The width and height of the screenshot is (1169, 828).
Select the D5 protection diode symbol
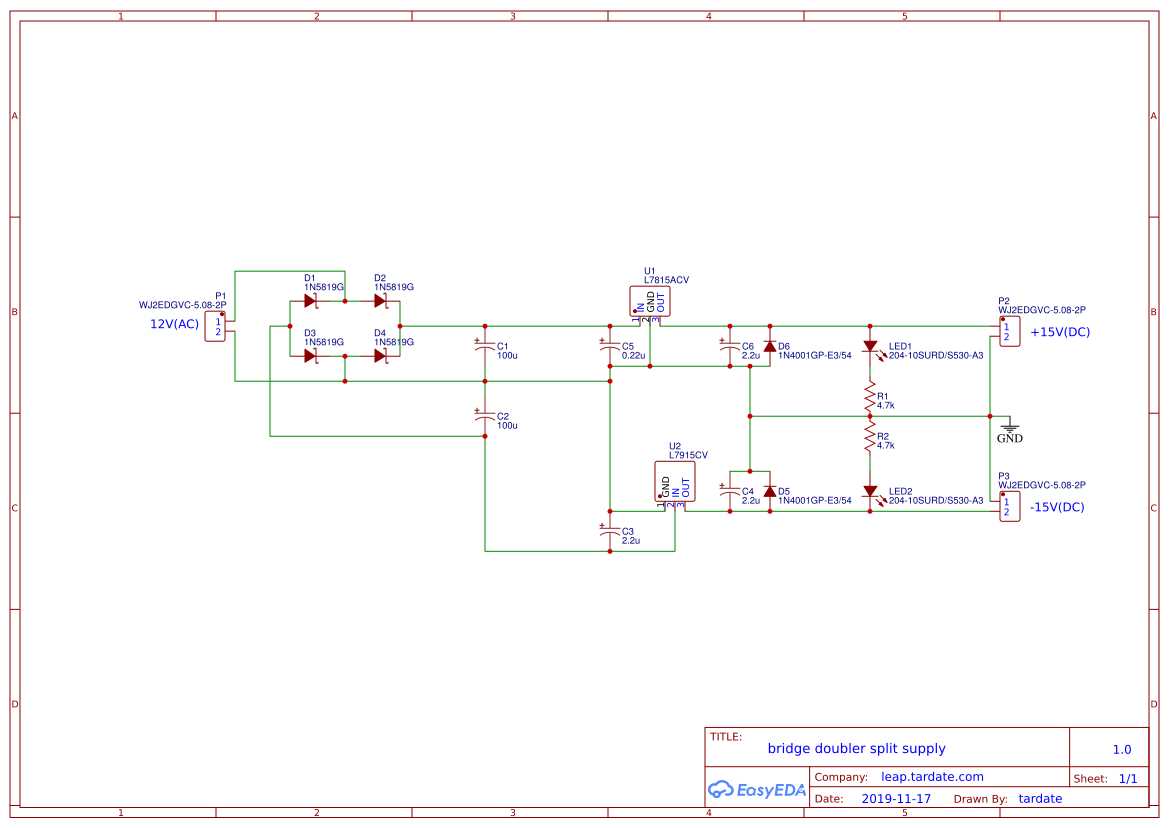pos(770,492)
